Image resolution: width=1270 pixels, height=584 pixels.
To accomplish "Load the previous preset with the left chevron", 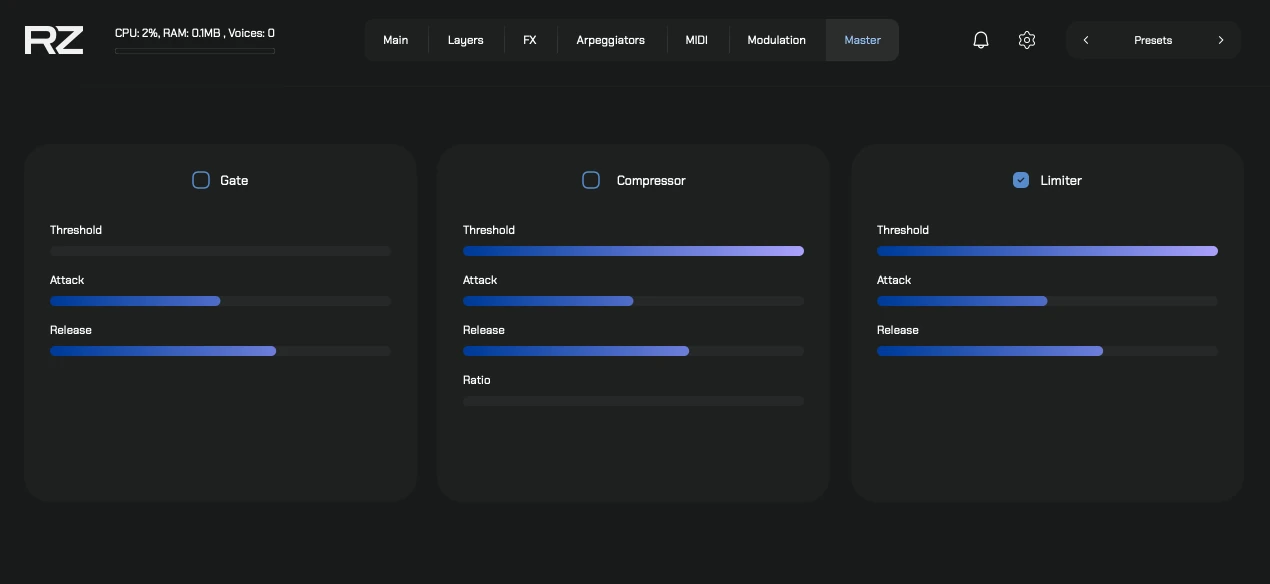I will [x=1086, y=40].
